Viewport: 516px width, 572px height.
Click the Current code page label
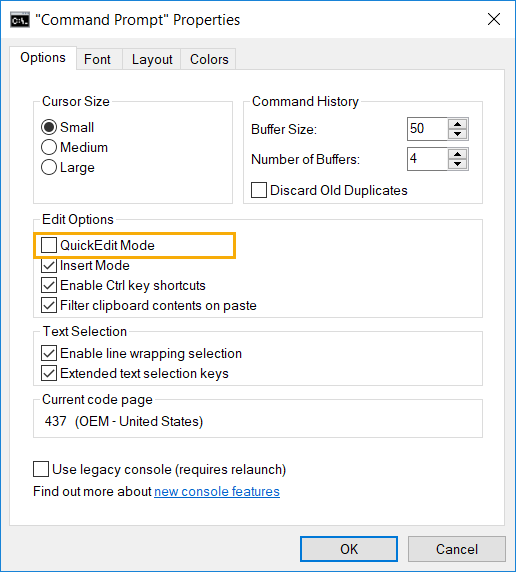97,400
